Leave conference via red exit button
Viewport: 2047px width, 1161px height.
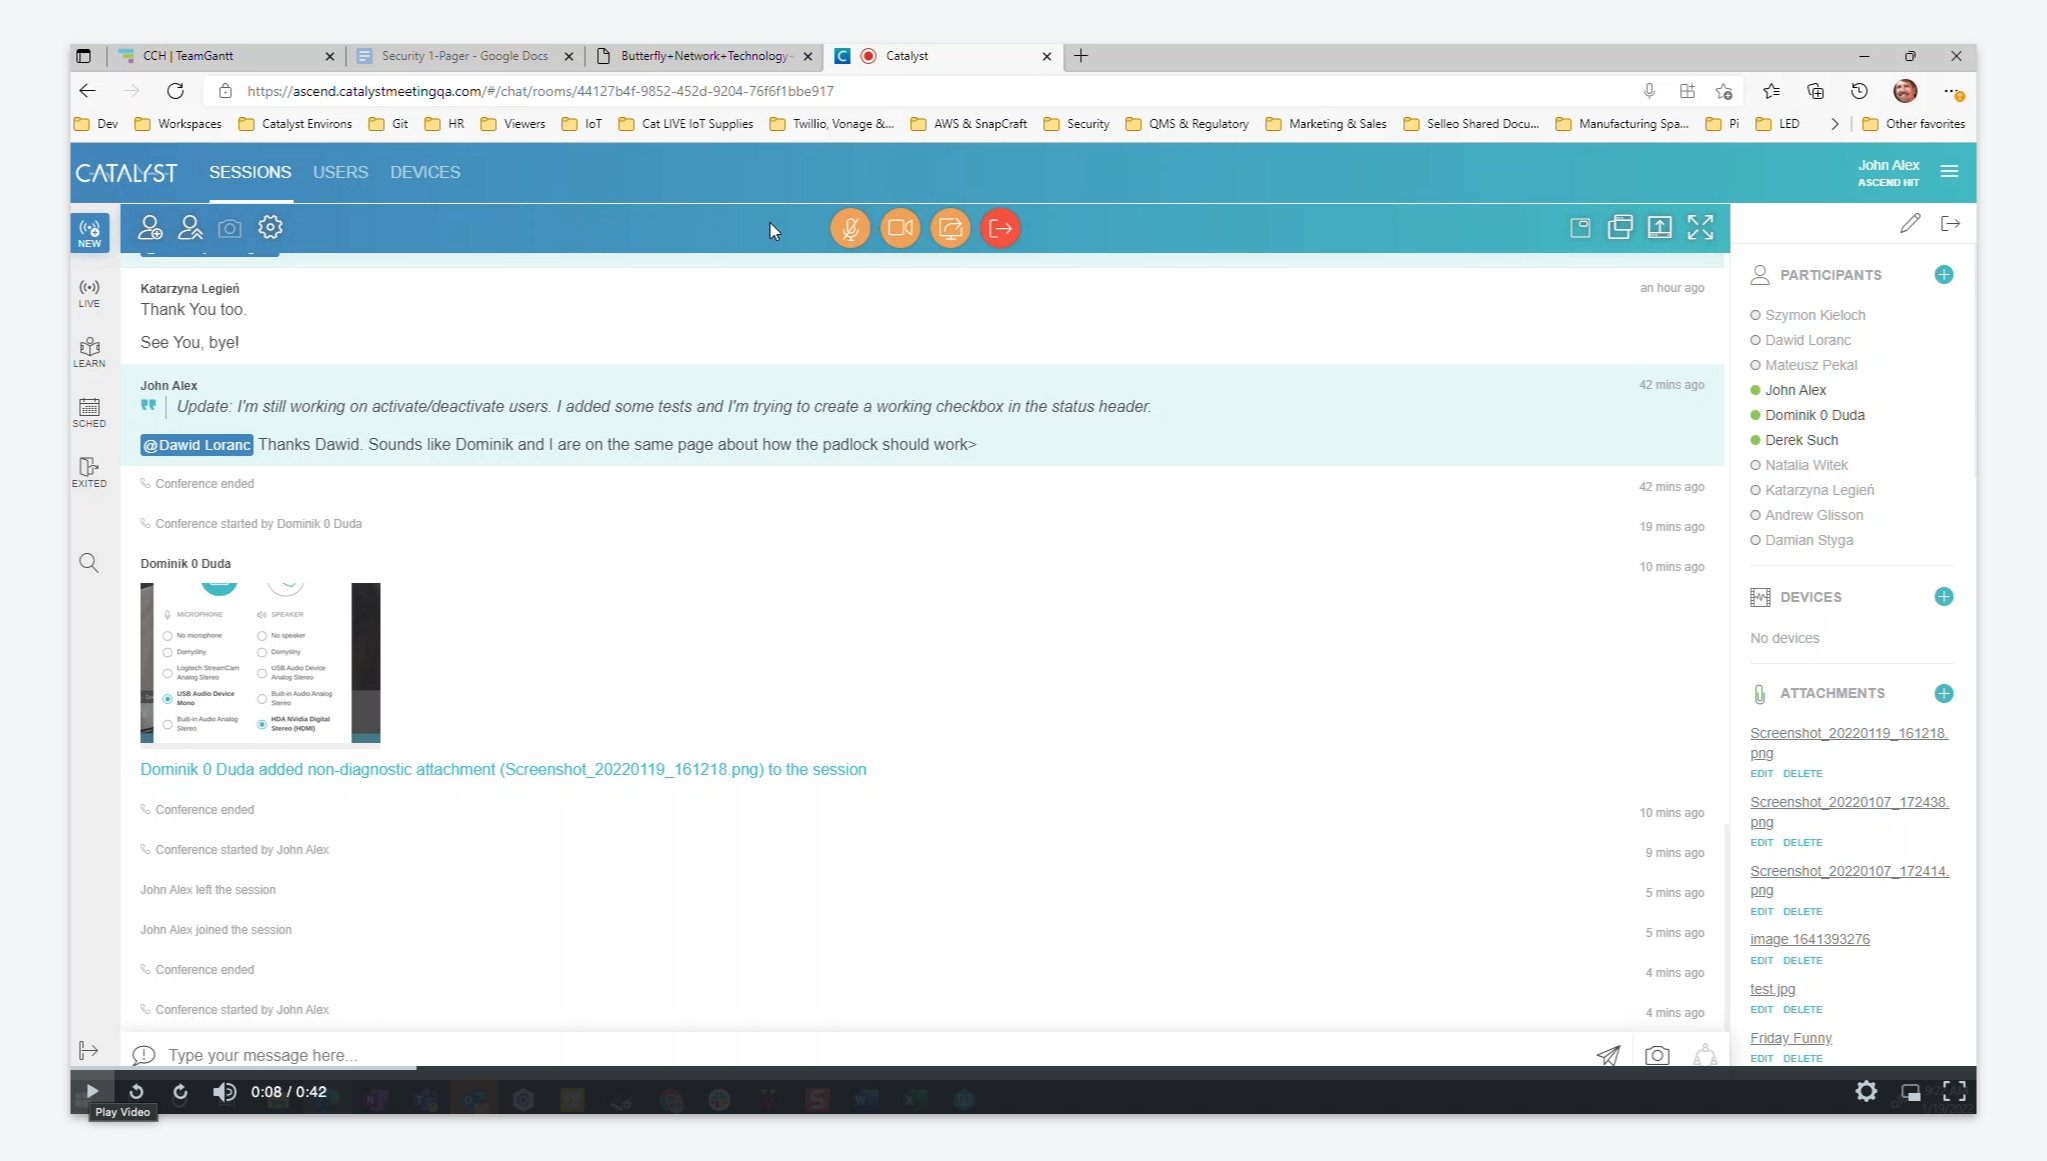pyautogui.click(x=1000, y=228)
